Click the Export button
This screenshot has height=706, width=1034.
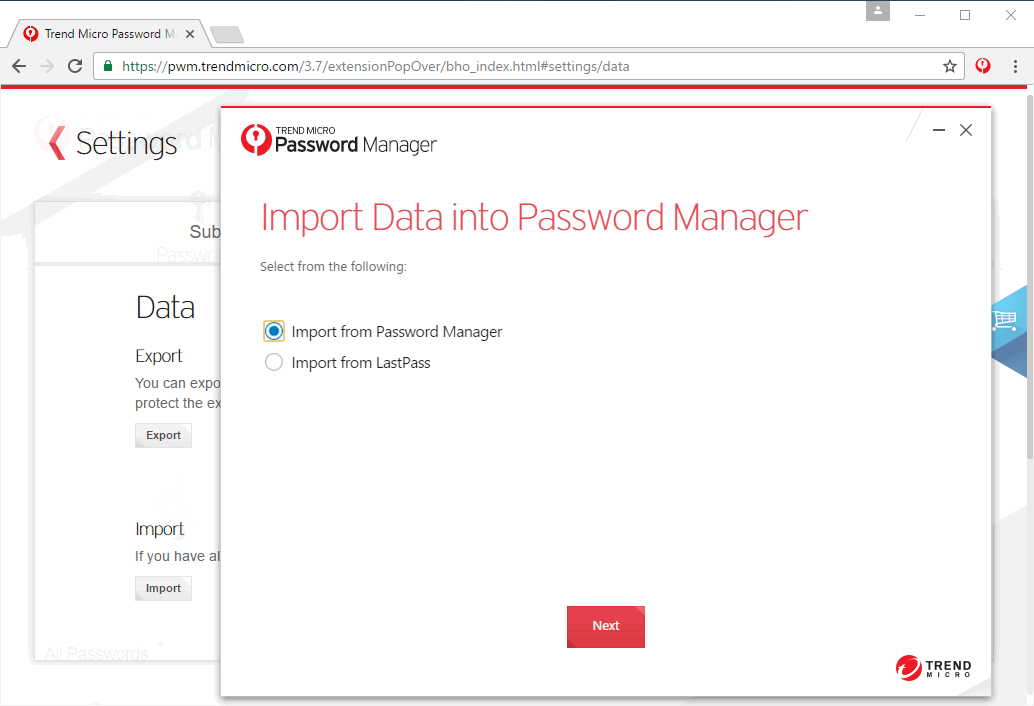tap(163, 435)
